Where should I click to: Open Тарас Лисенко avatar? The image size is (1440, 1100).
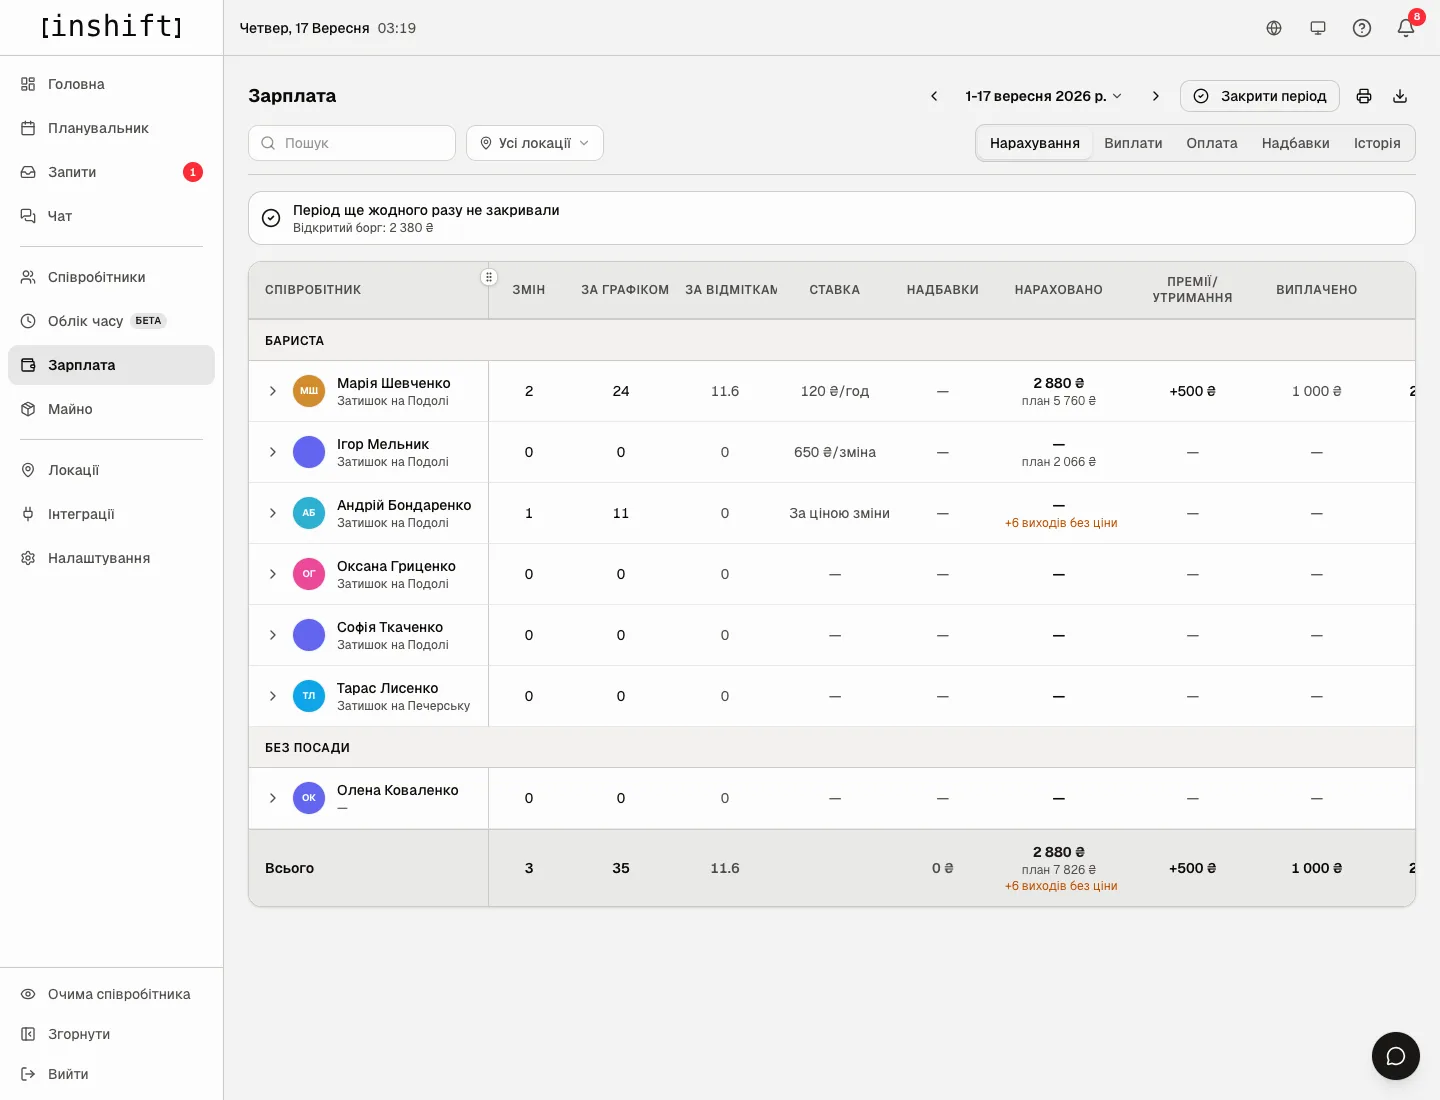tap(309, 696)
